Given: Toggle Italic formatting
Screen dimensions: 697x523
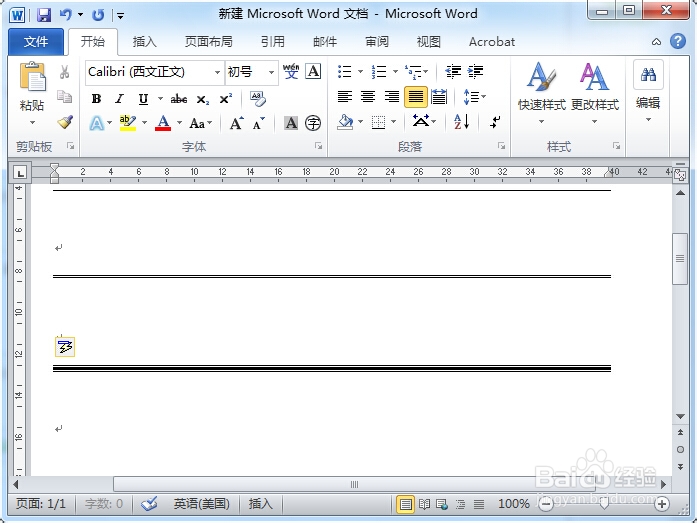Looking at the screenshot, I should 119,99.
